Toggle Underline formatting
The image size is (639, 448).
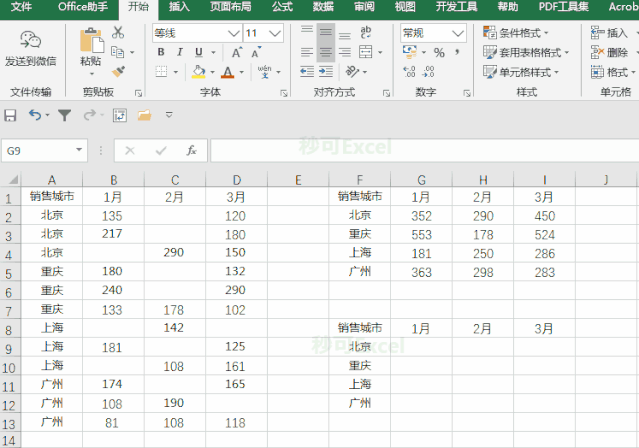click(x=199, y=52)
